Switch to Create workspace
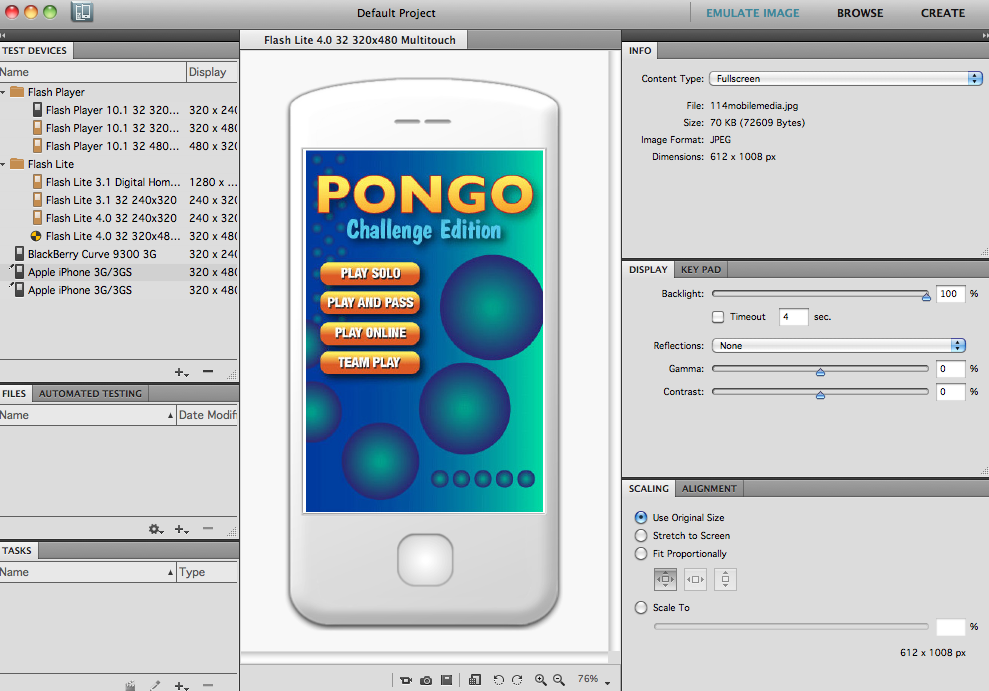The width and height of the screenshot is (989, 691). (942, 13)
